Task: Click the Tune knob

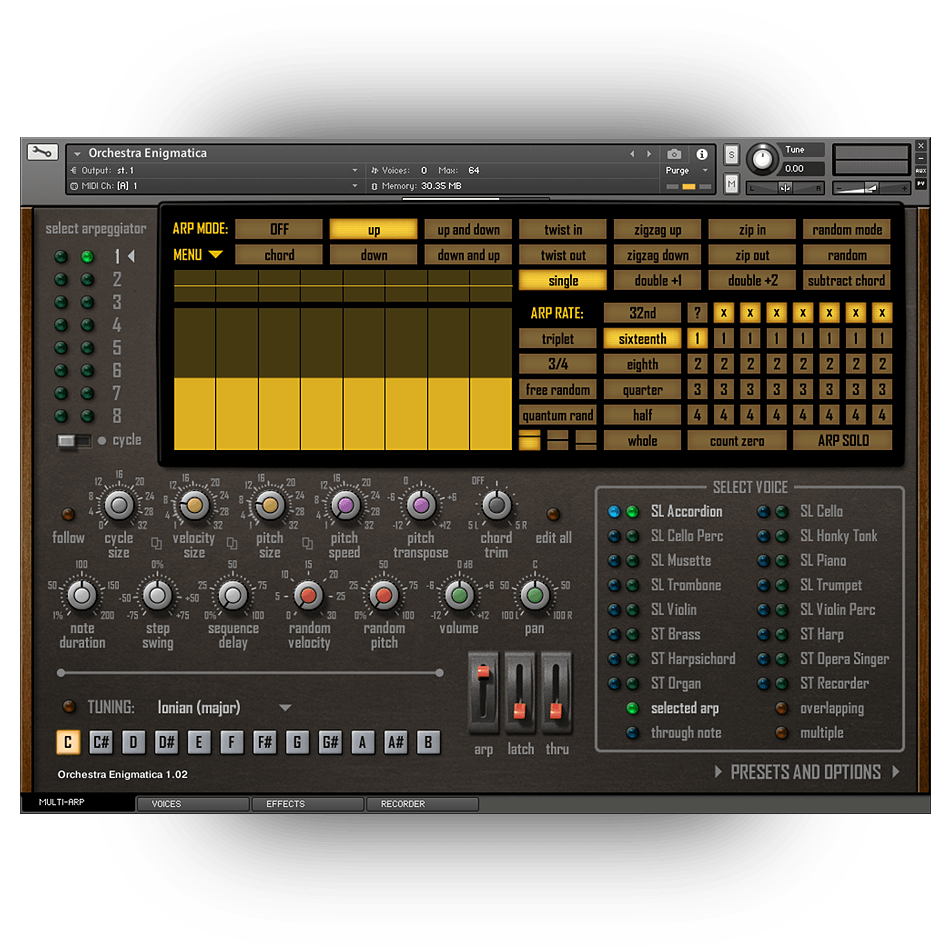Action: pos(762,159)
